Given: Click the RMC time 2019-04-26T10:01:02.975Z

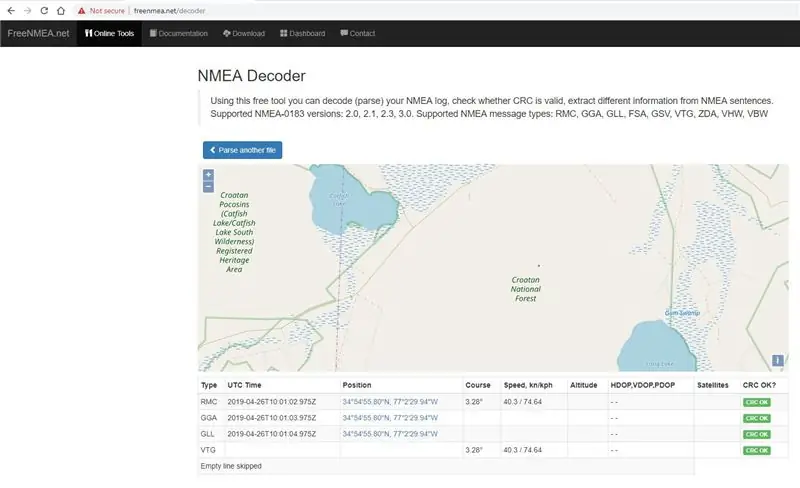Looking at the screenshot, I should [272, 402].
